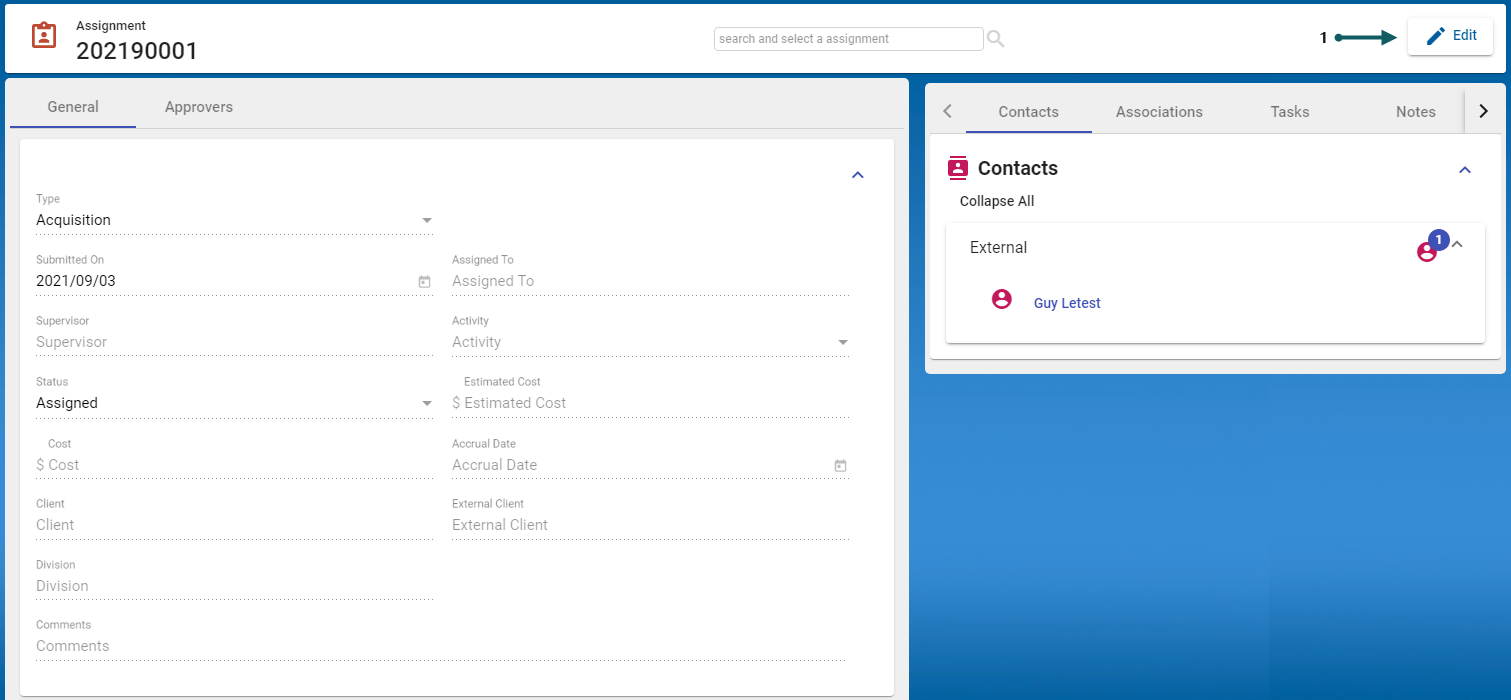Switch to the Approvers tab

point(198,107)
